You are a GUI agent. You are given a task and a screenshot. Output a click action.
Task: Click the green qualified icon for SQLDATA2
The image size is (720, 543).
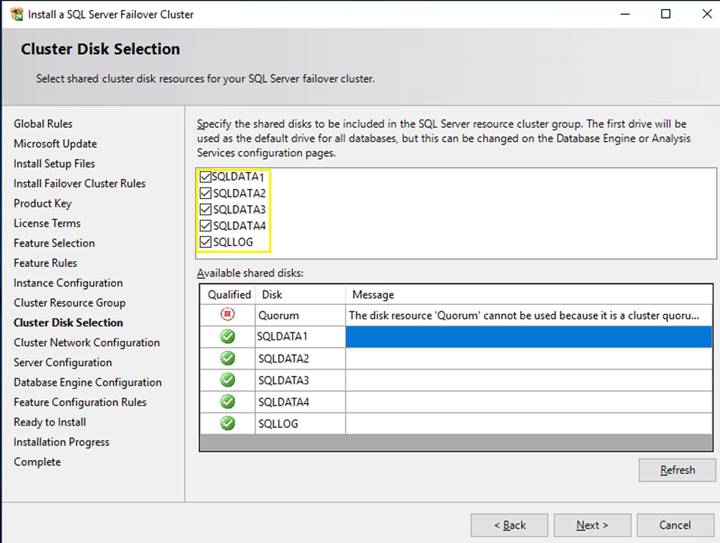pyautogui.click(x=227, y=358)
